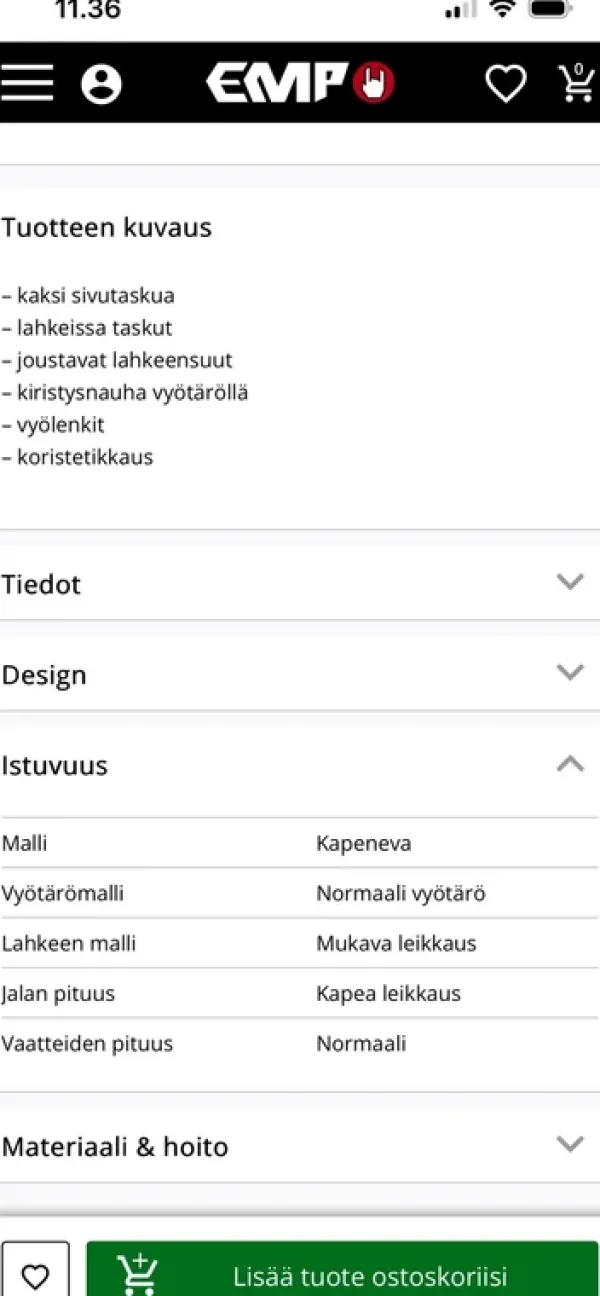Tap the Tuotteen kuvaus heading

(x=107, y=227)
